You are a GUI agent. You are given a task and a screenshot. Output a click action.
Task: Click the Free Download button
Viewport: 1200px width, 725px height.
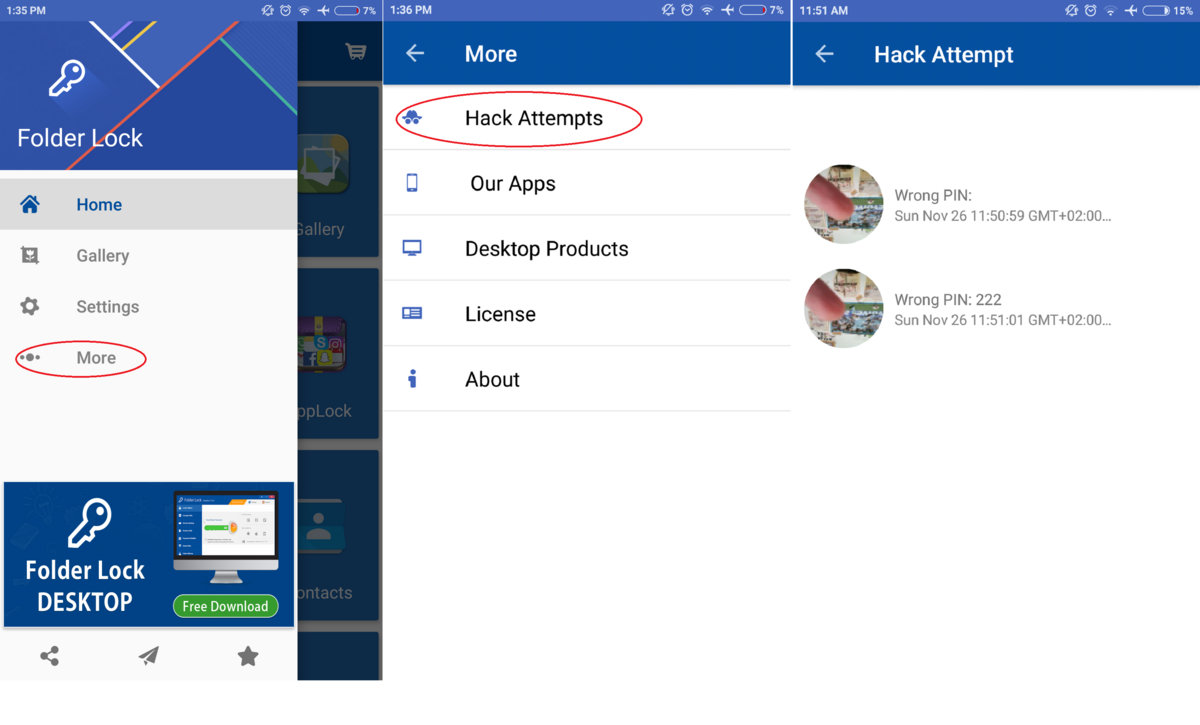tap(225, 606)
